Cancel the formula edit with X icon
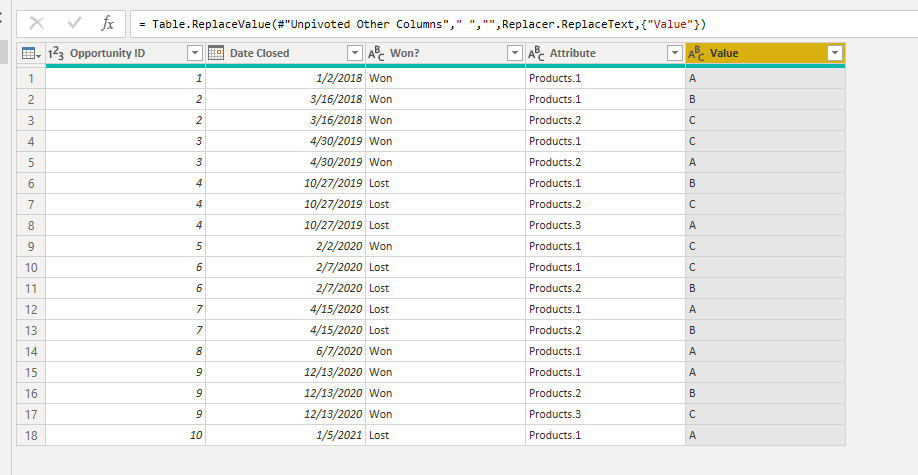 point(37,23)
